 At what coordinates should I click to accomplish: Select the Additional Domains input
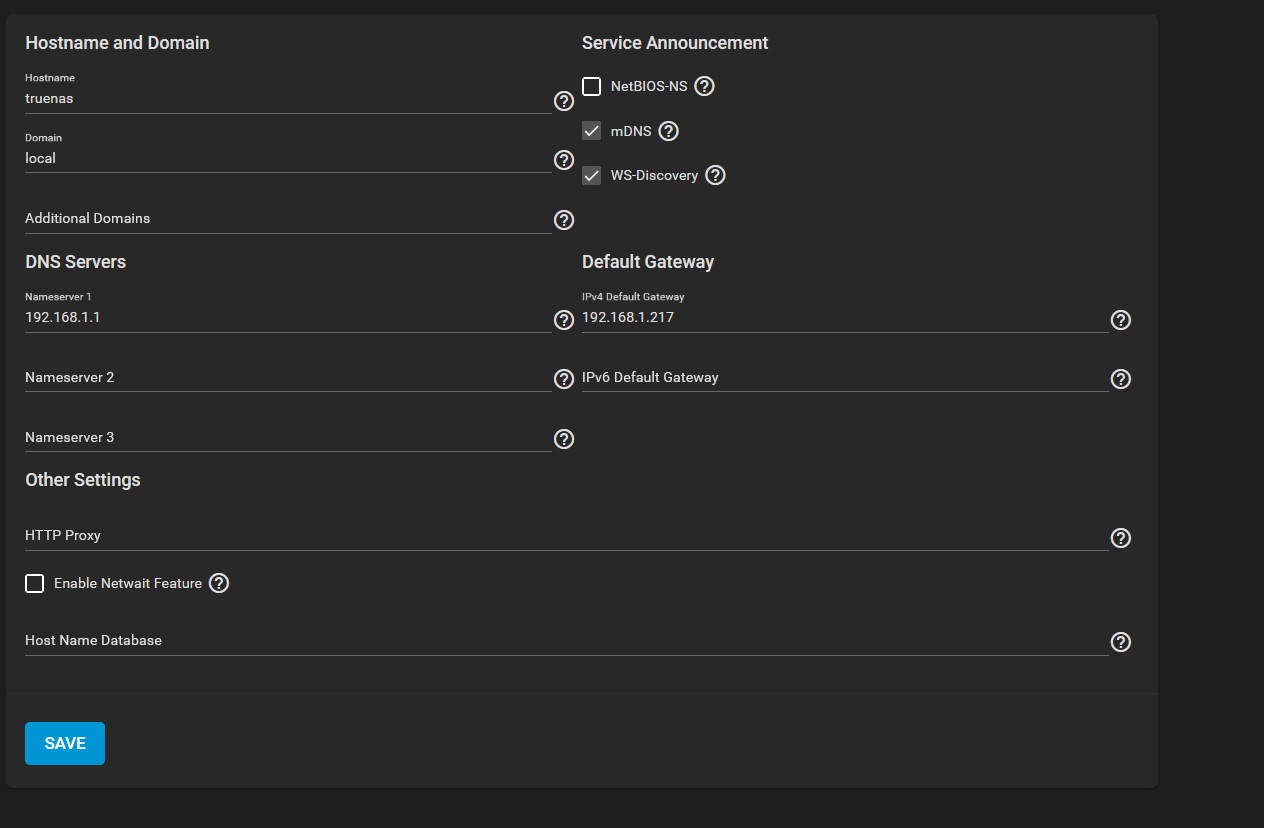288,219
